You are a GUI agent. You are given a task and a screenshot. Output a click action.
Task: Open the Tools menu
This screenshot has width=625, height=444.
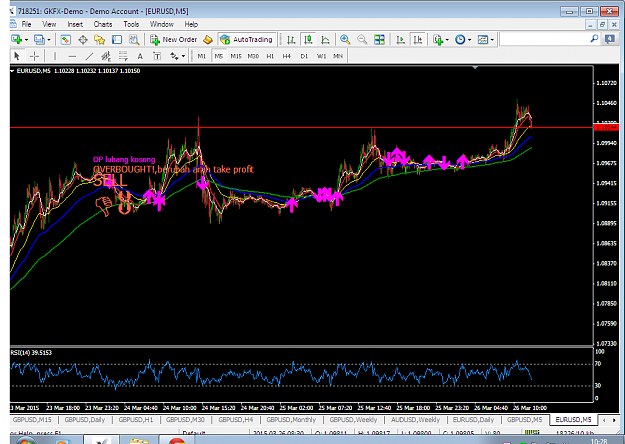(131, 24)
